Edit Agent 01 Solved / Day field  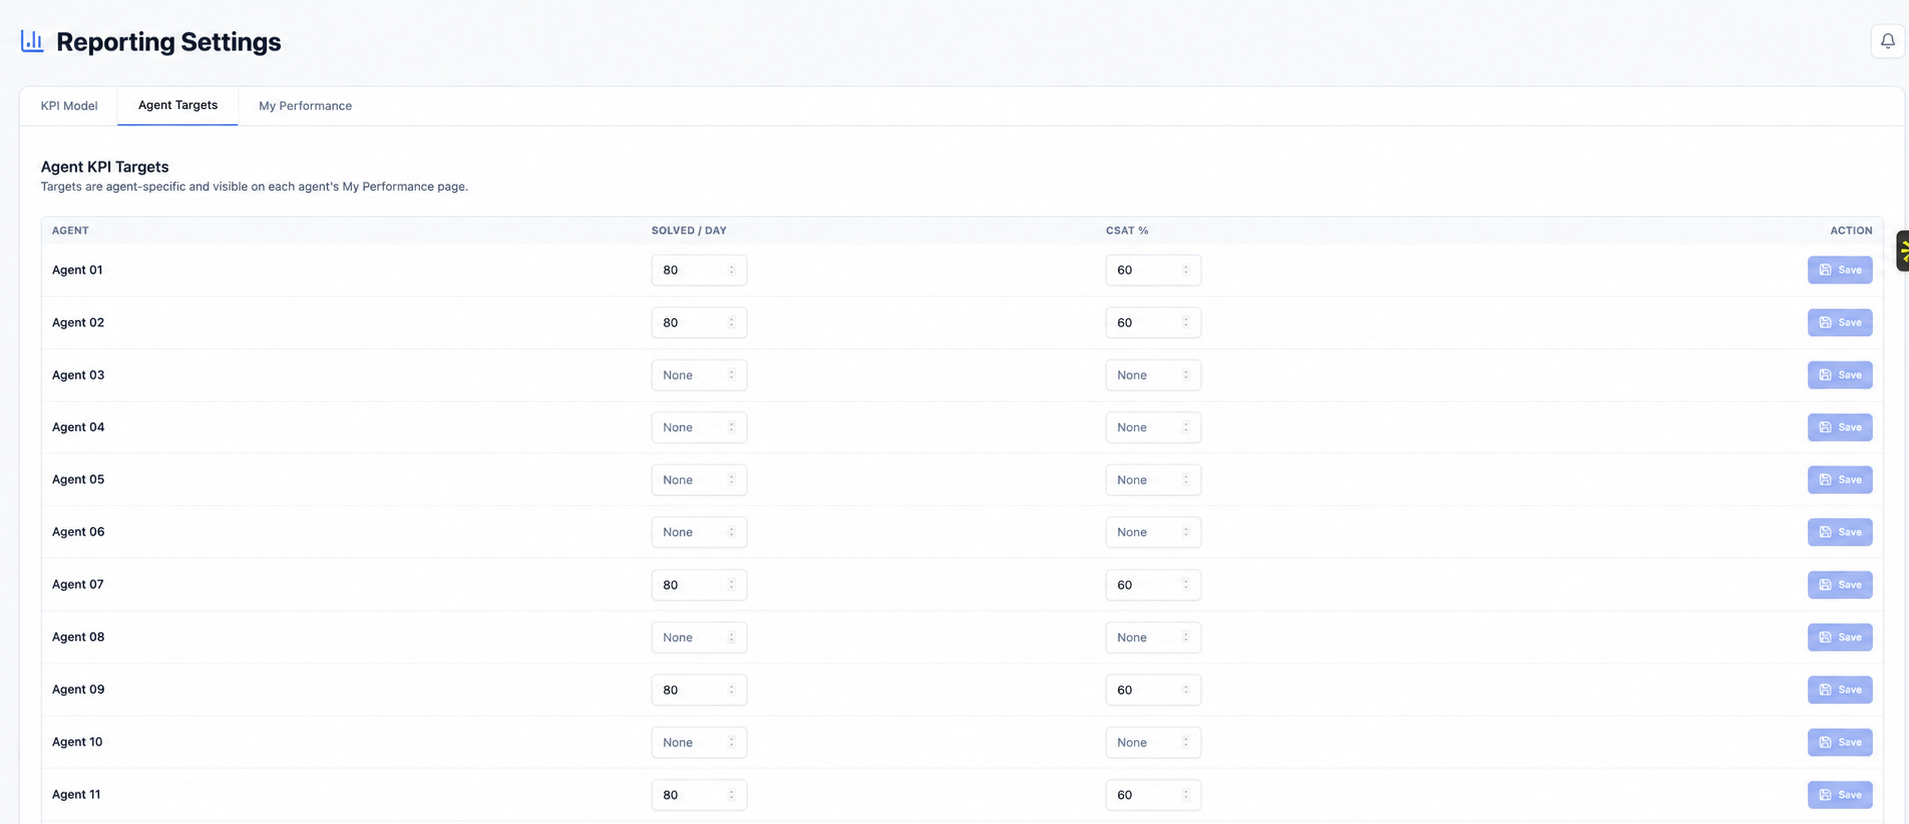click(x=699, y=270)
